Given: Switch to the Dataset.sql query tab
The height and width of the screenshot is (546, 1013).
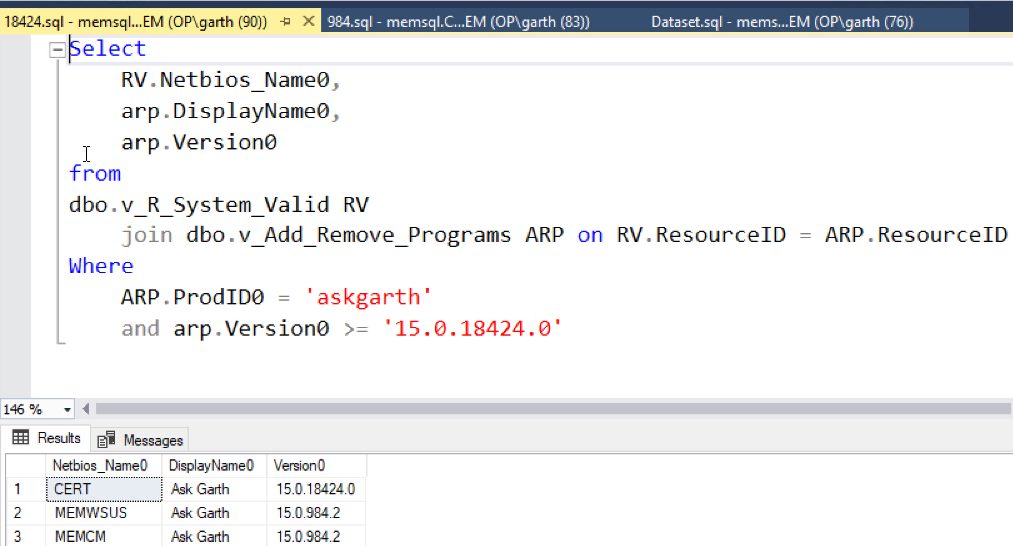Looking at the screenshot, I should 782,22.
